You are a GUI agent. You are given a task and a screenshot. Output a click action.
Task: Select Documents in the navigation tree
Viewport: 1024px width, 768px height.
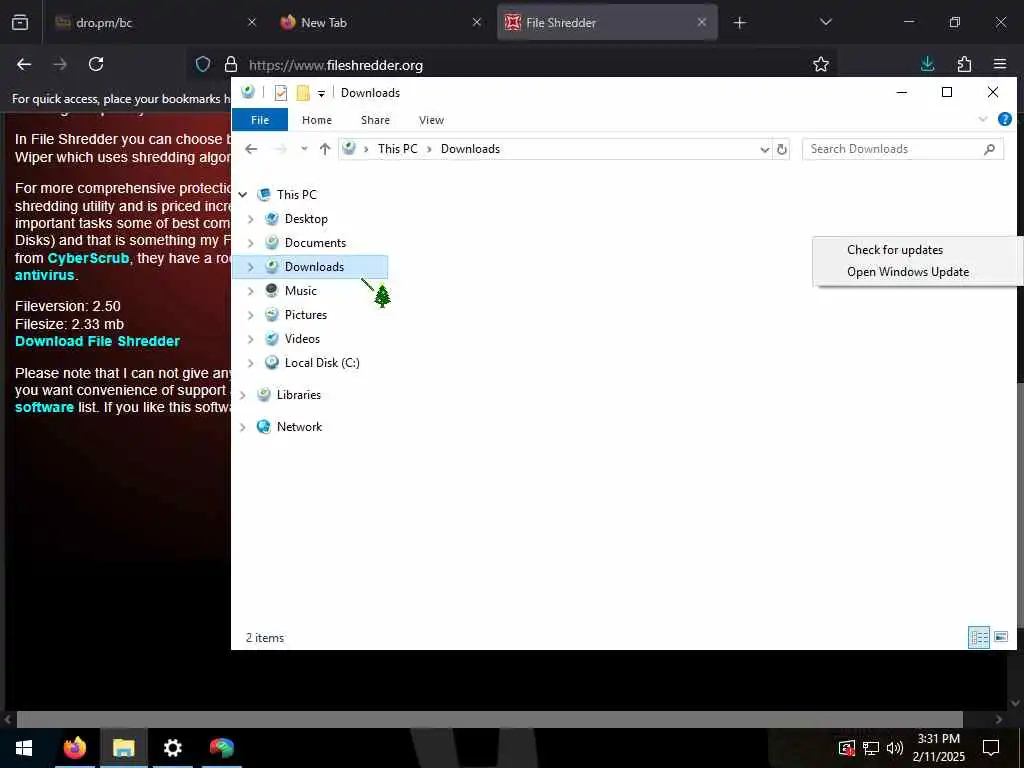tap(315, 243)
